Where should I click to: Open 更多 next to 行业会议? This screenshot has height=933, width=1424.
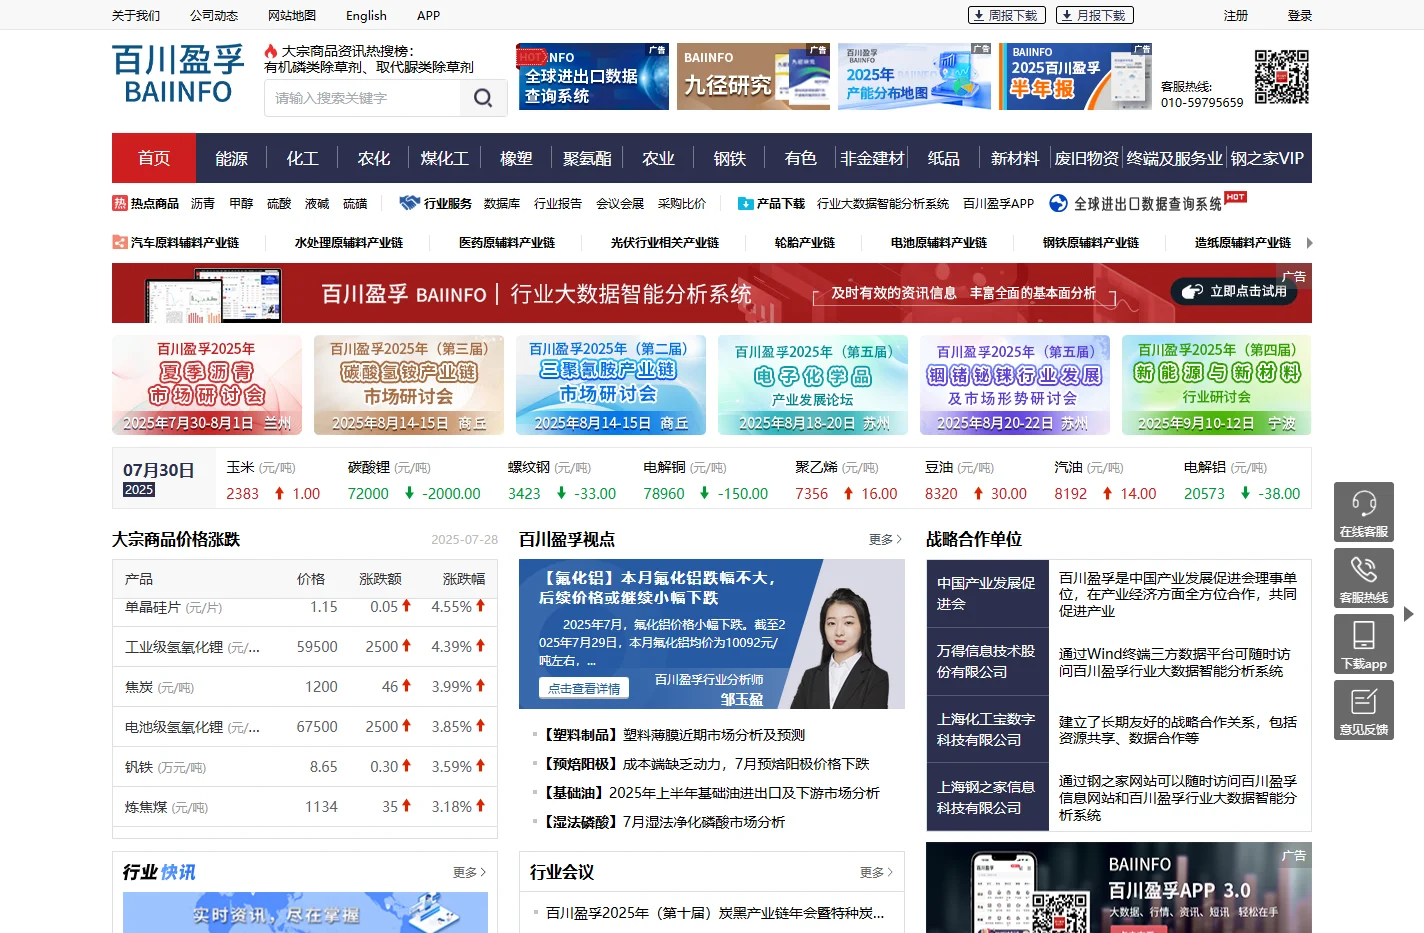click(876, 872)
